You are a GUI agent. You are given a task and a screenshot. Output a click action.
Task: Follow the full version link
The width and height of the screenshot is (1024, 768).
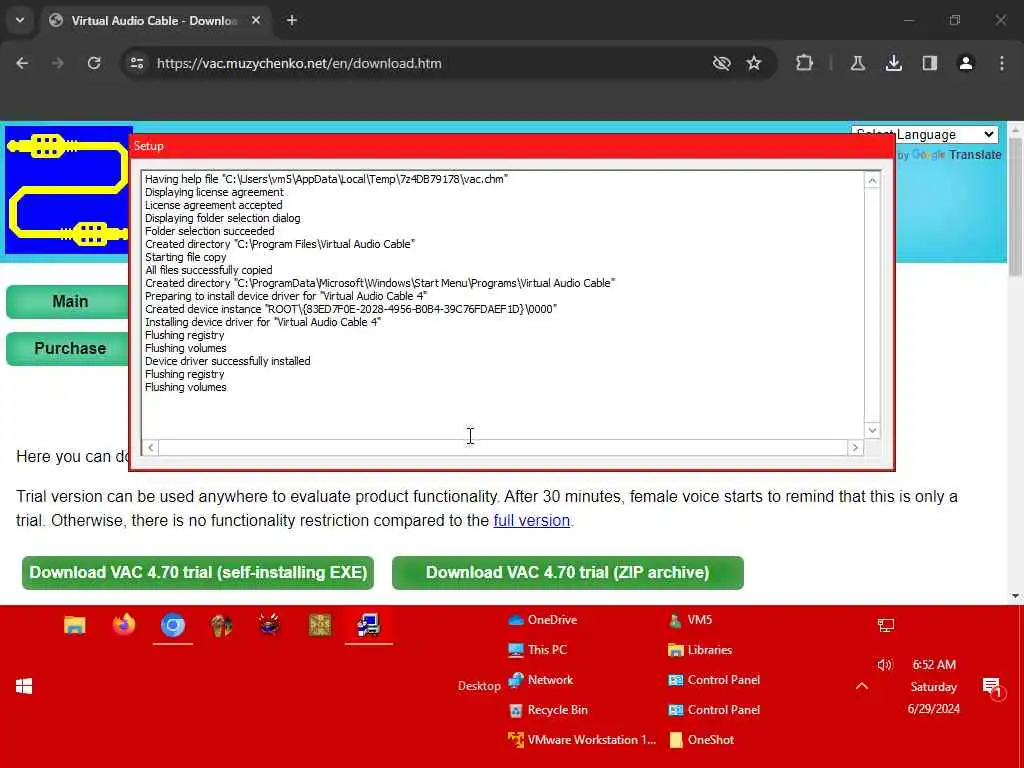[532, 520]
